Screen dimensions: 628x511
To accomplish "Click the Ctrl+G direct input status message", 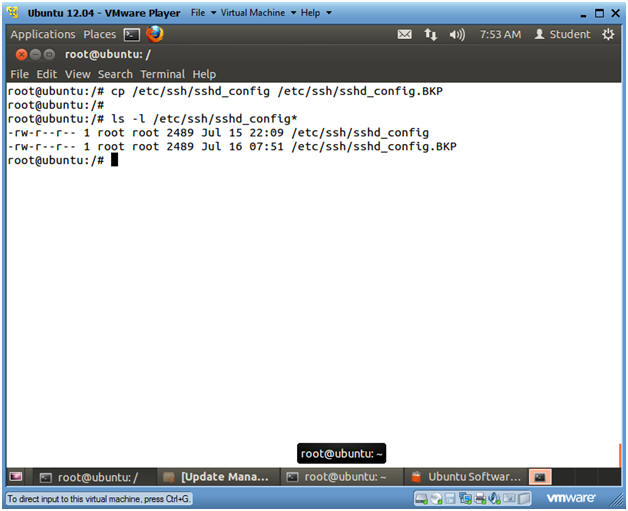I will click(99, 499).
